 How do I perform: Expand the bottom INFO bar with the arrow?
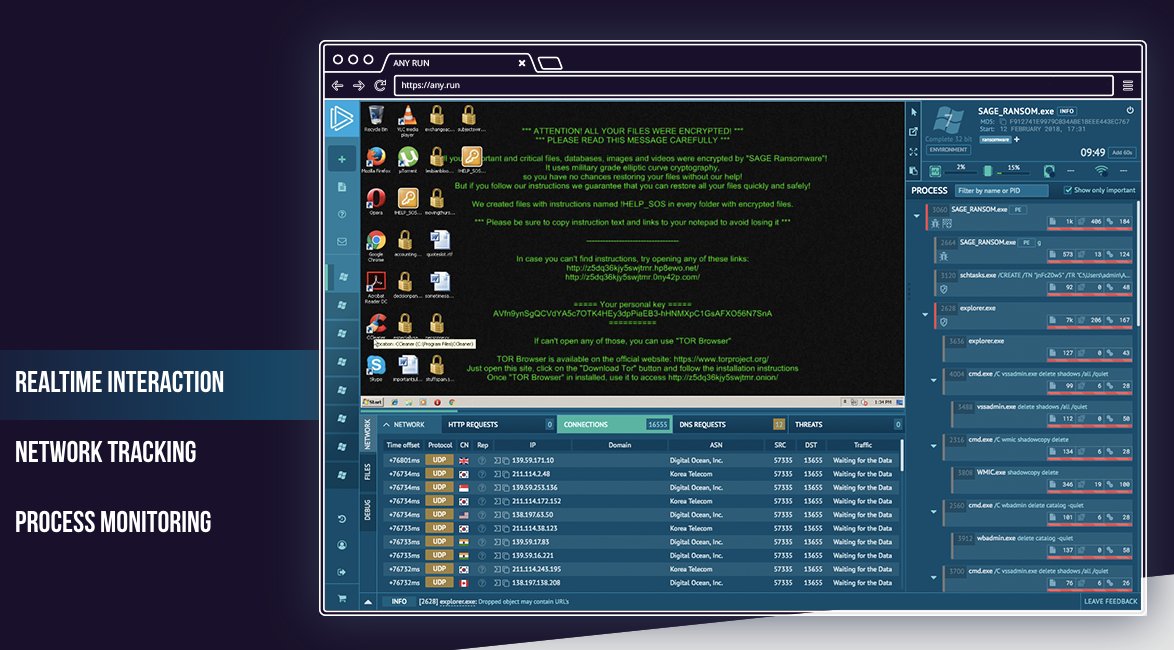368,601
